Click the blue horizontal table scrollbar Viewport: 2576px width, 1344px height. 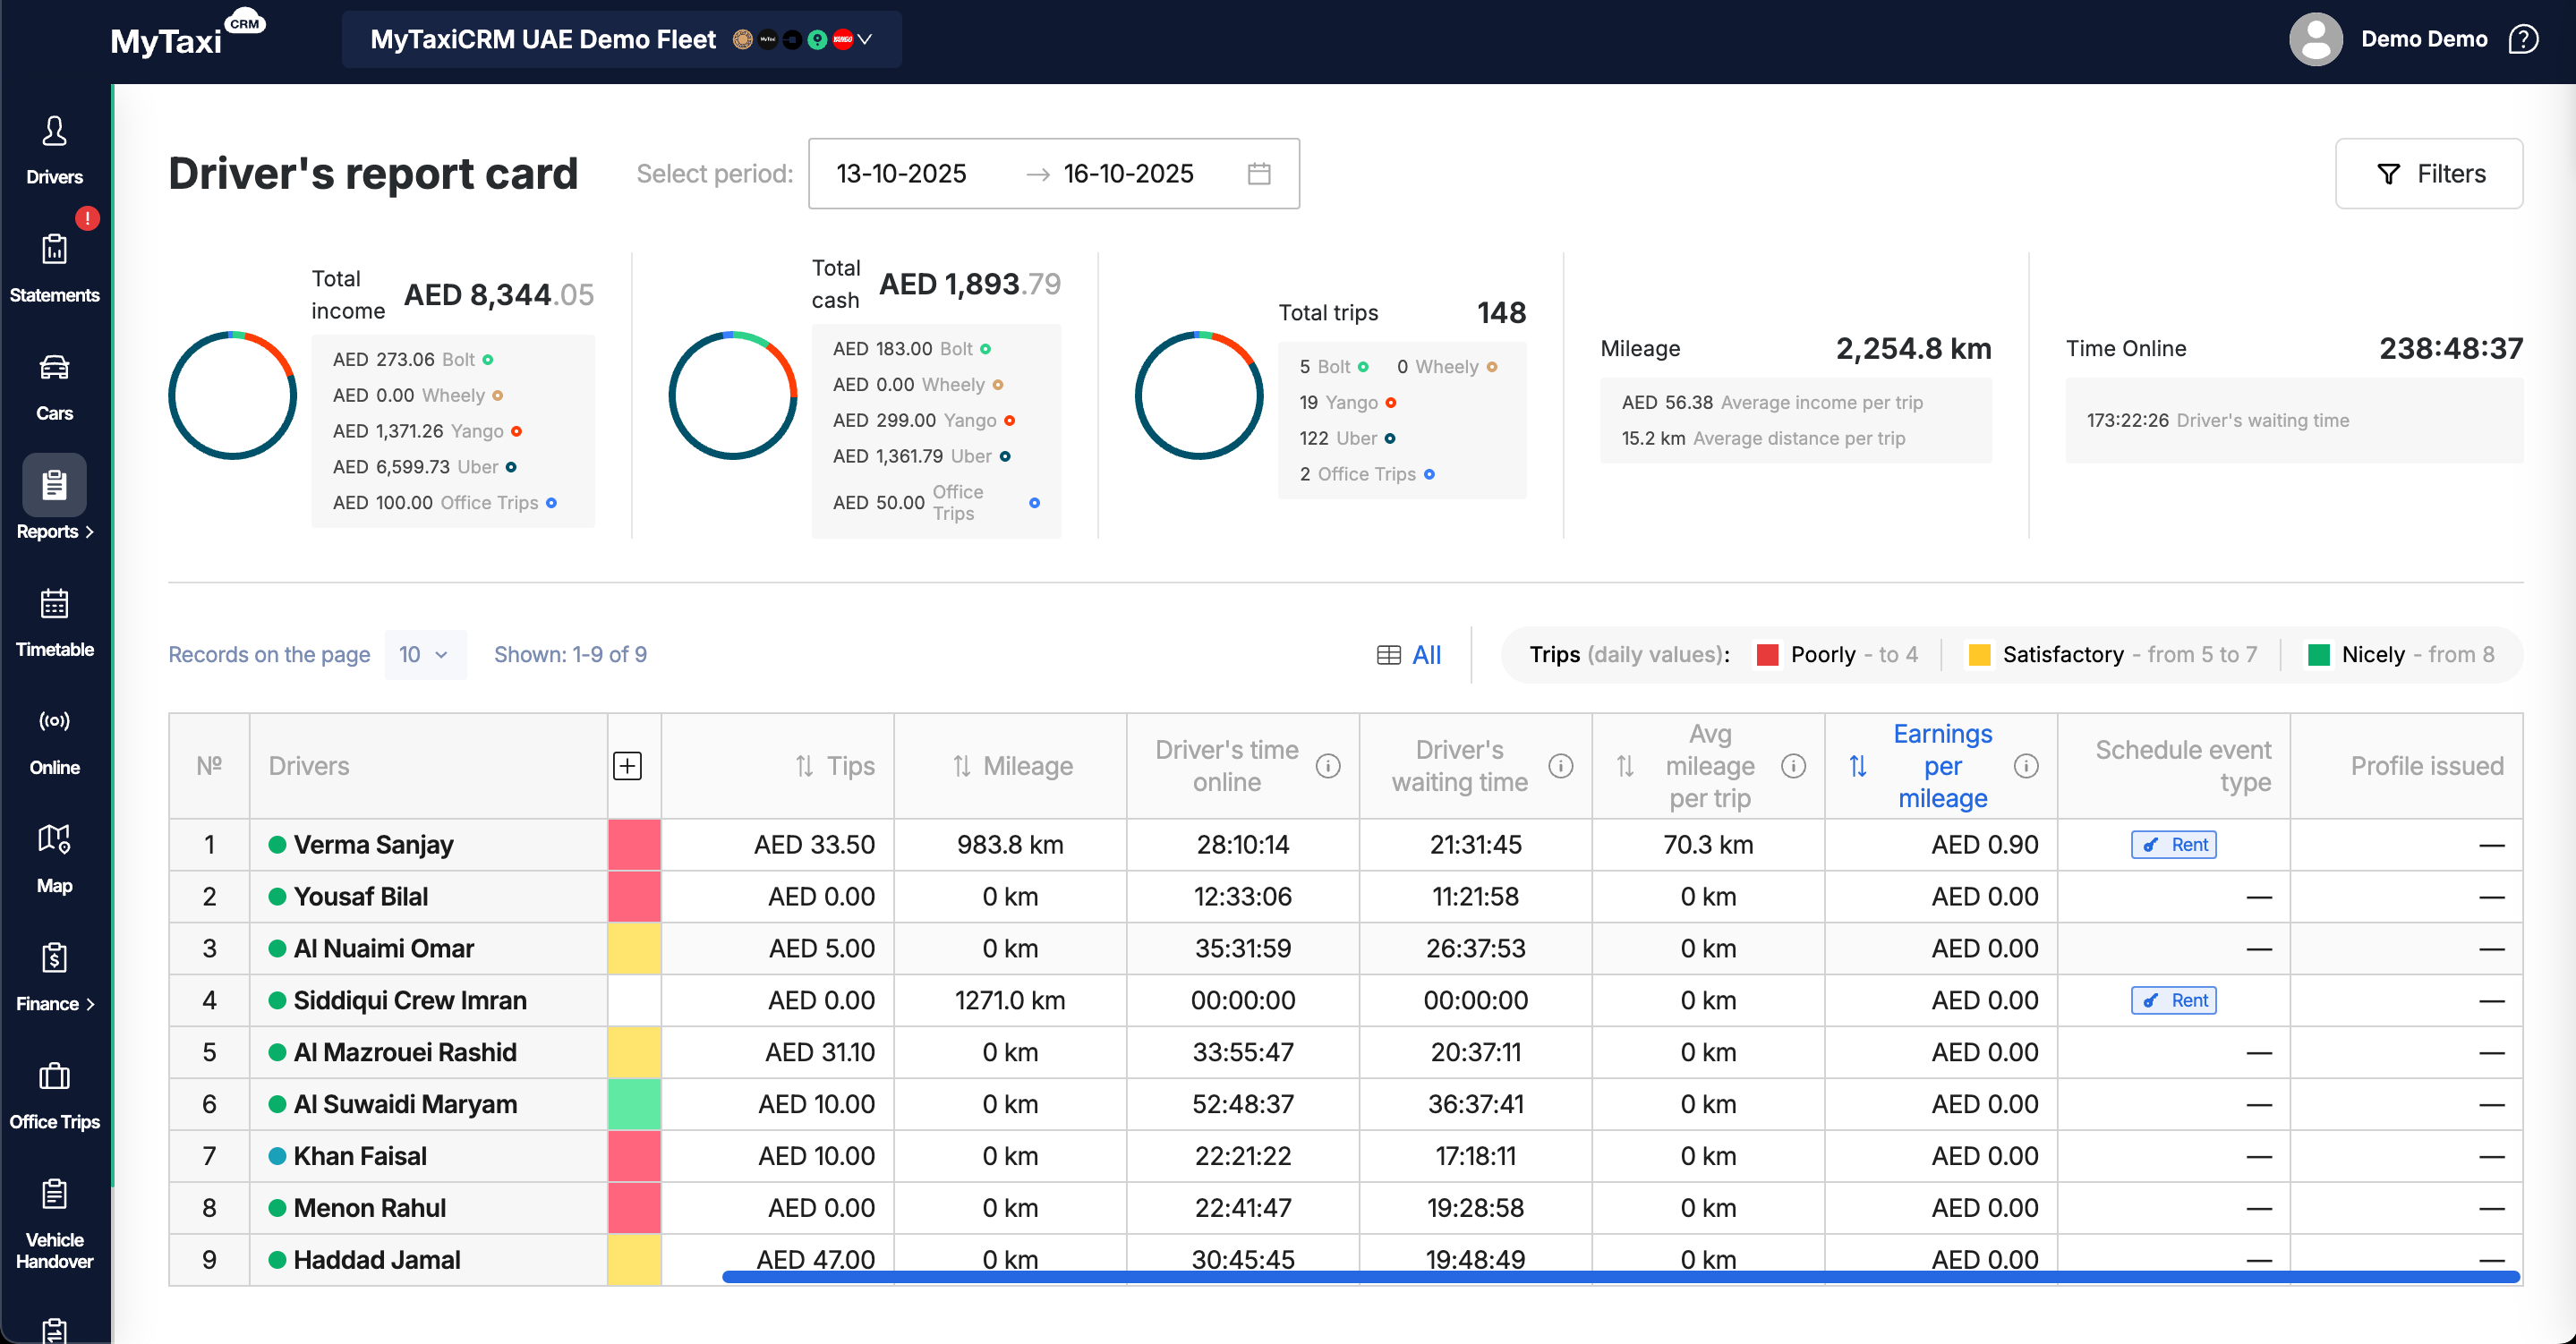[1620, 1276]
